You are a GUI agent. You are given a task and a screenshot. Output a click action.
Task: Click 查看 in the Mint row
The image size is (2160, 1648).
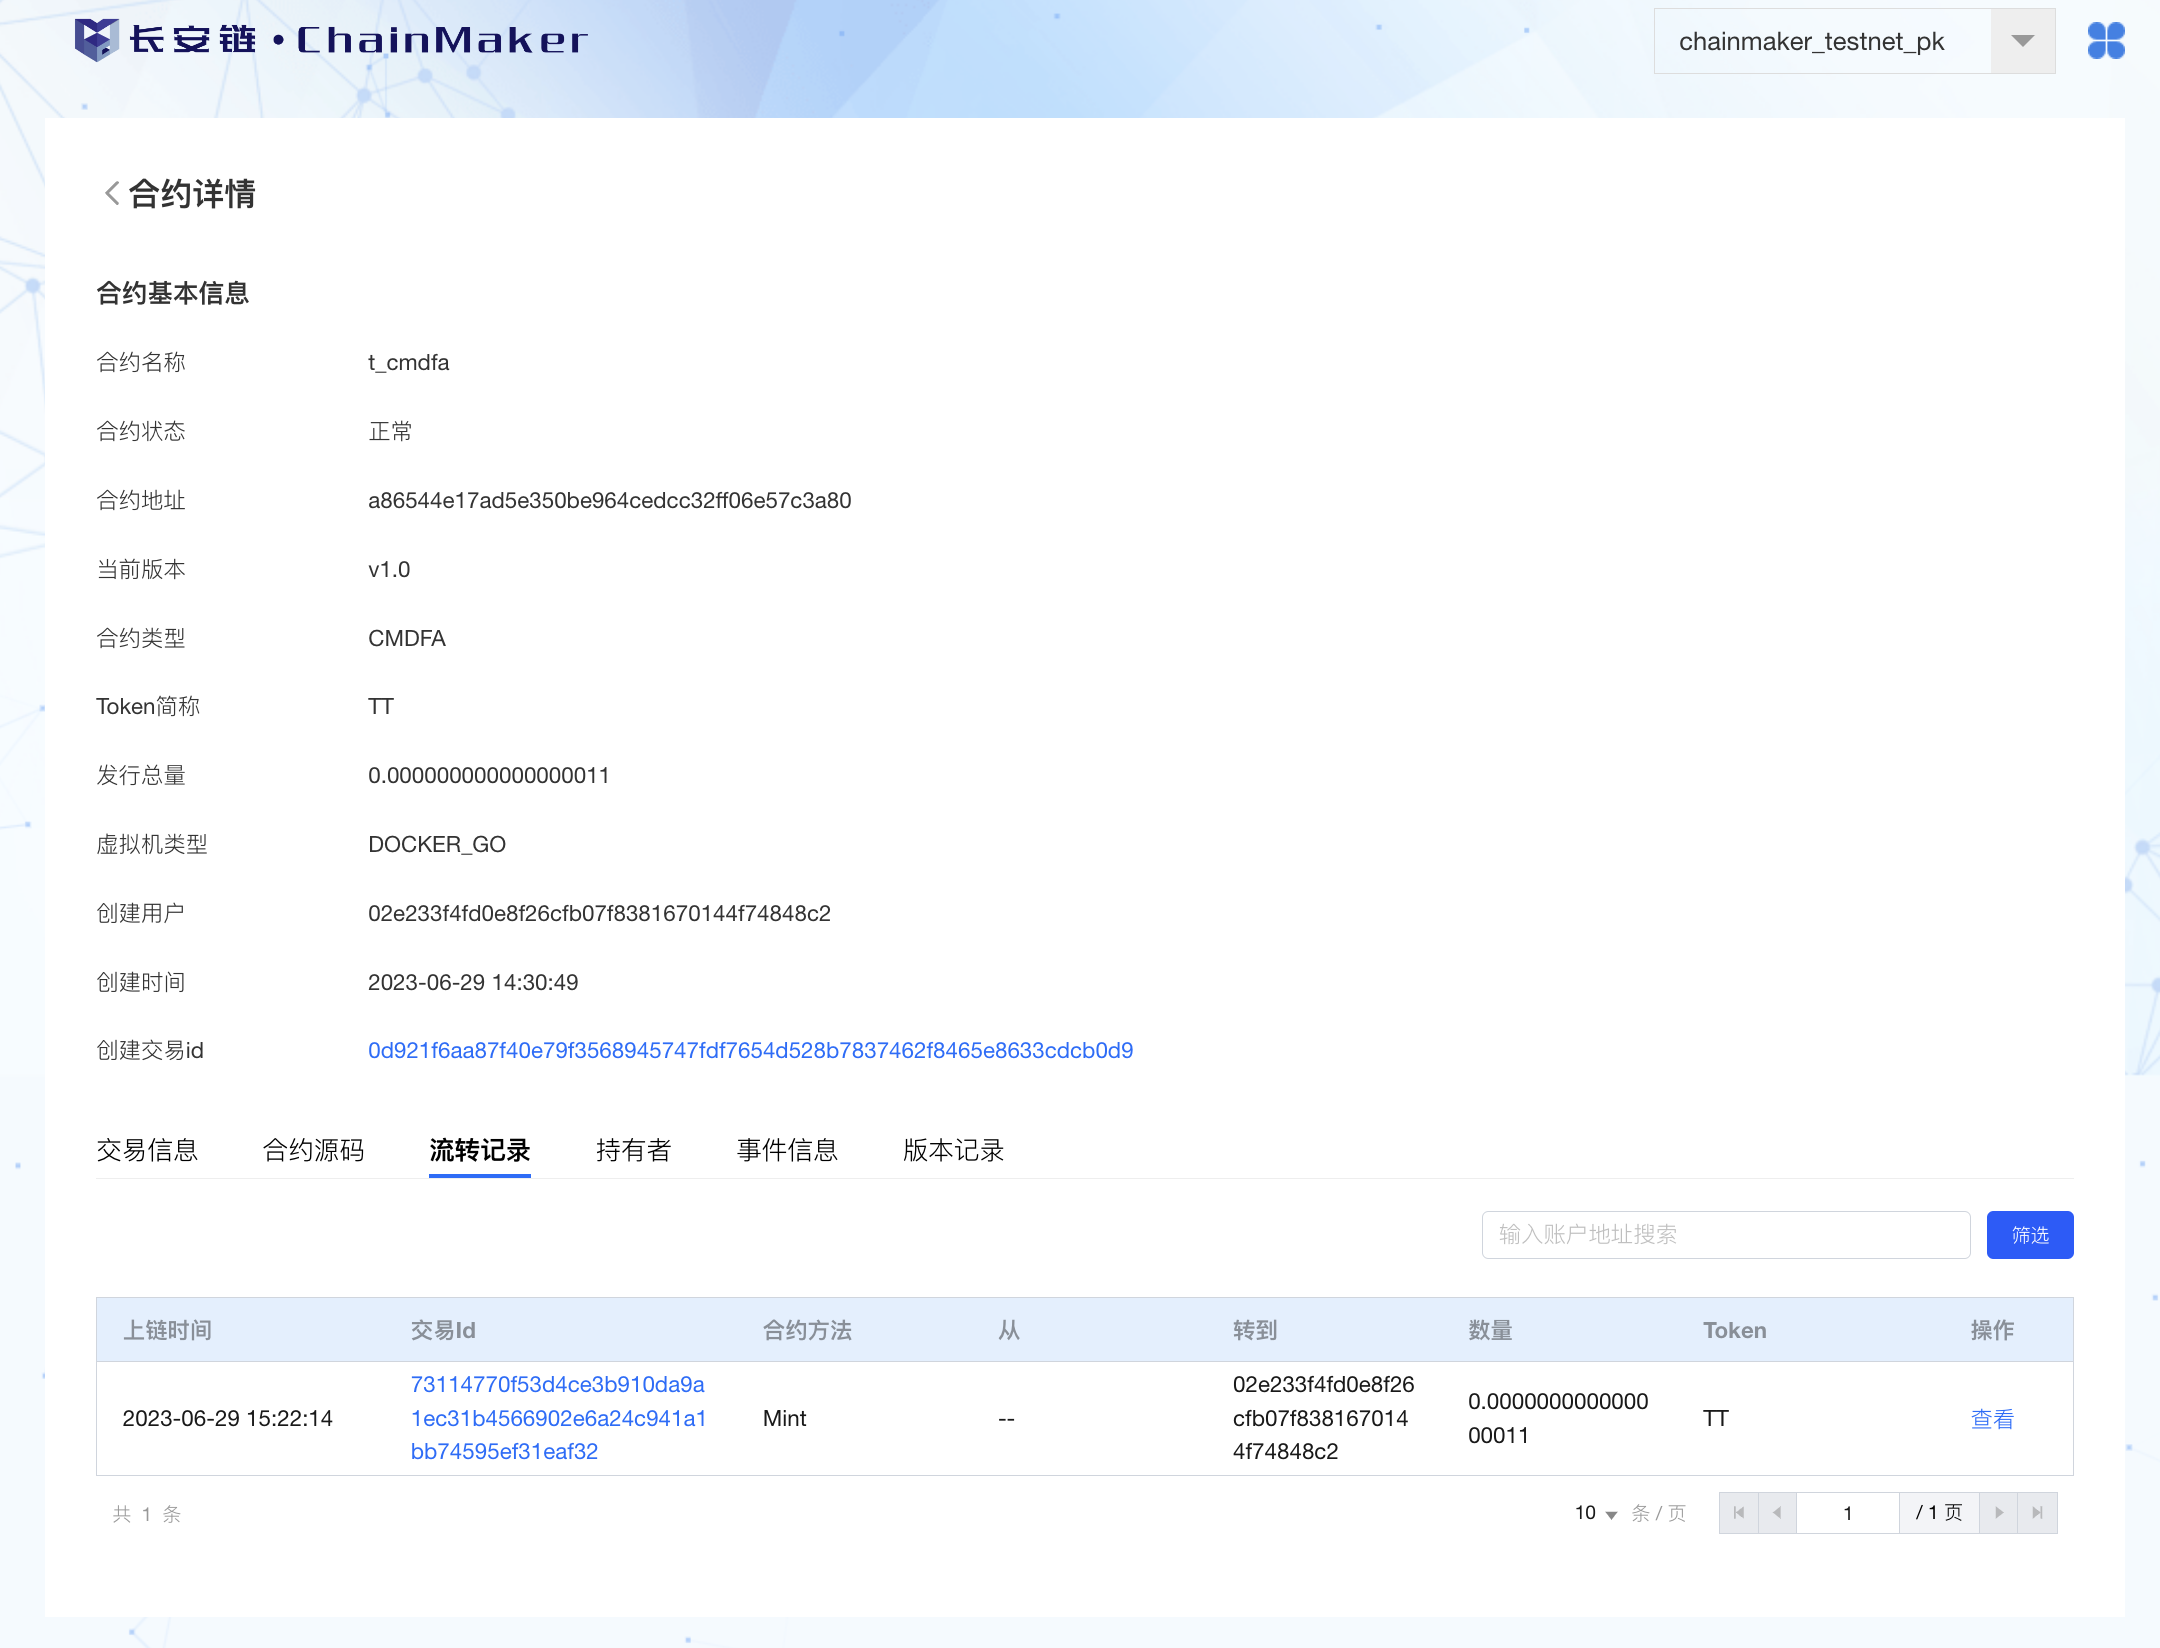point(1991,1418)
